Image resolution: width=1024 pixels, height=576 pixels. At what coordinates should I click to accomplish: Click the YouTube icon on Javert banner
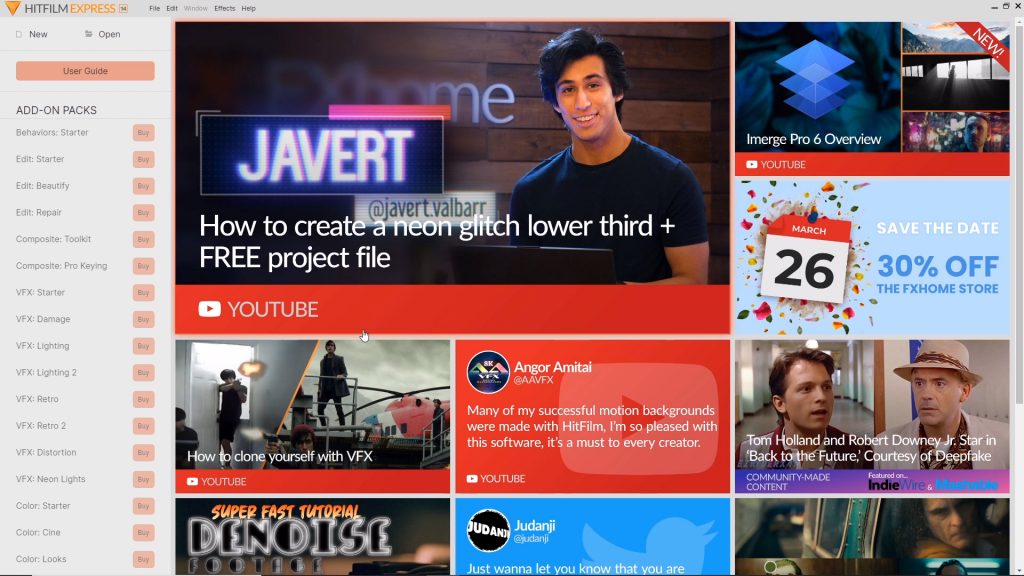(x=209, y=309)
